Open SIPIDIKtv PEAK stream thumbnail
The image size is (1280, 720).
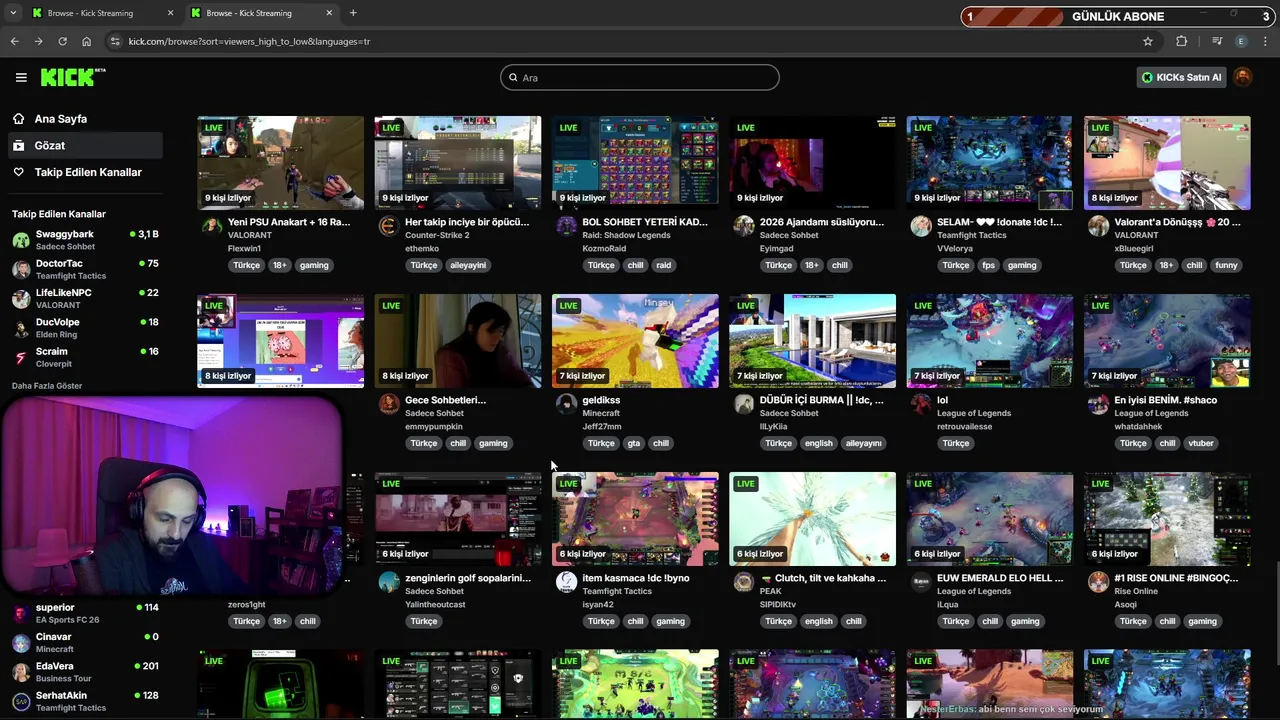point(812,519)
